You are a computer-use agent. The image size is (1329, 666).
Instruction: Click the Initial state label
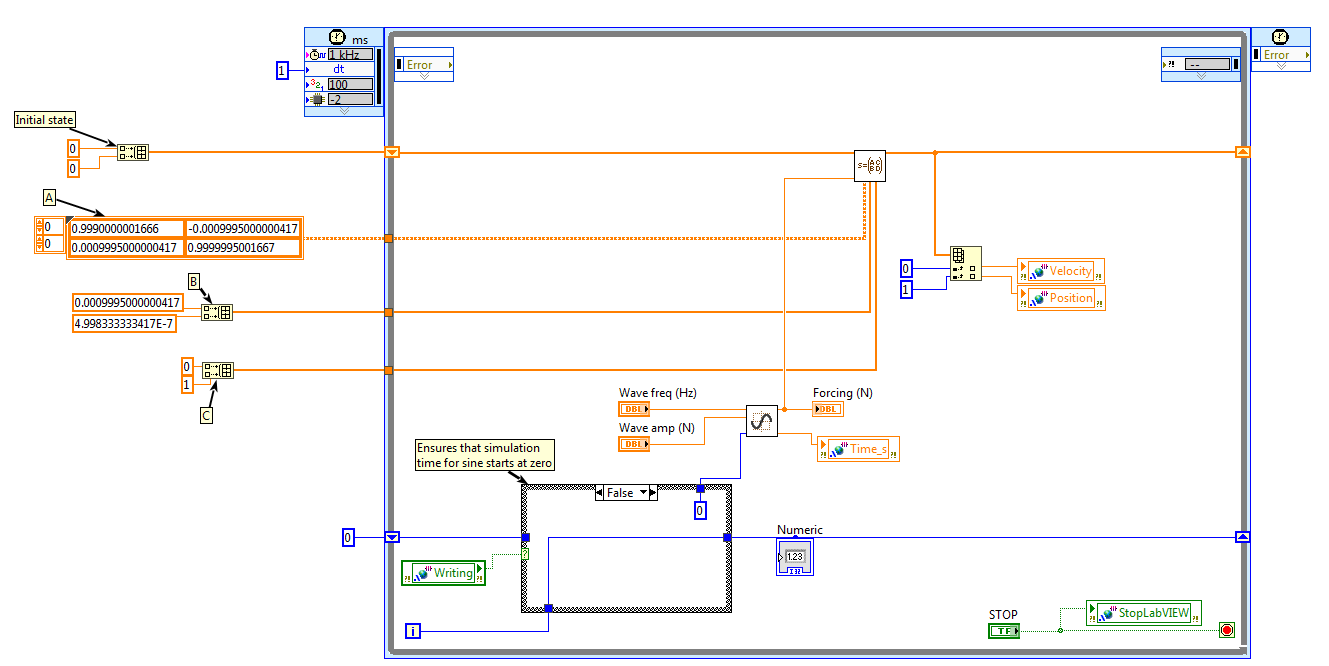[45, 120]
